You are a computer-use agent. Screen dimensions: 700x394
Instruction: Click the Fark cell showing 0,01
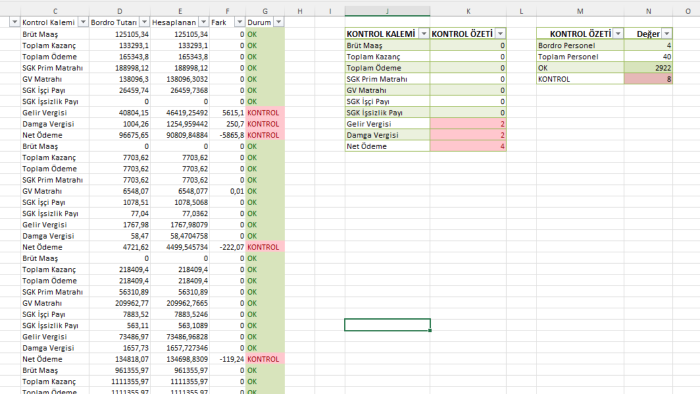point(228,191)
